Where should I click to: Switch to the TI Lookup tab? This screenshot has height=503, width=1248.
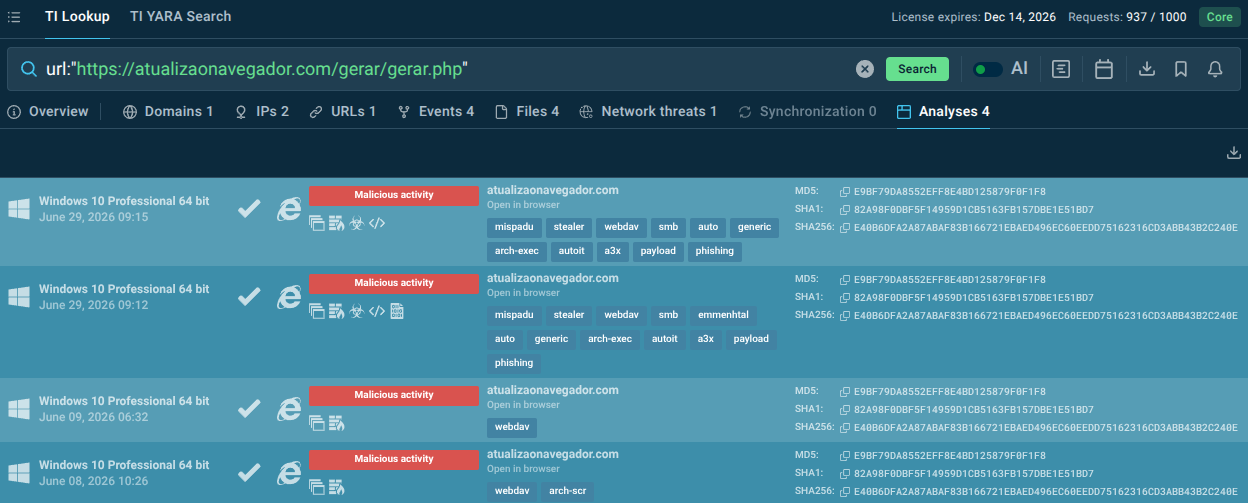(77, 17)
